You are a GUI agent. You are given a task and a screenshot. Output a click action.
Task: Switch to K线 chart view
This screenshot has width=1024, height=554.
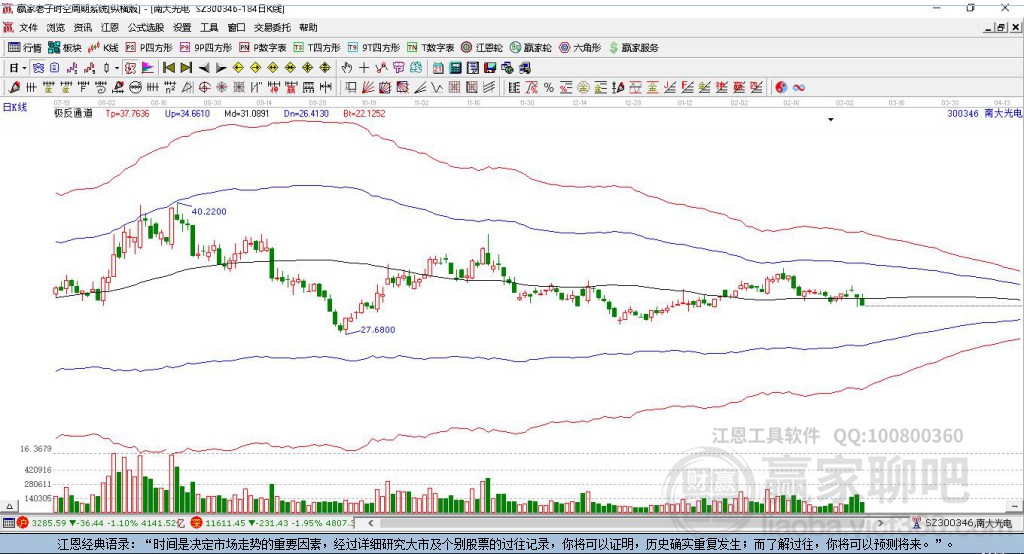tap(103, 48)
